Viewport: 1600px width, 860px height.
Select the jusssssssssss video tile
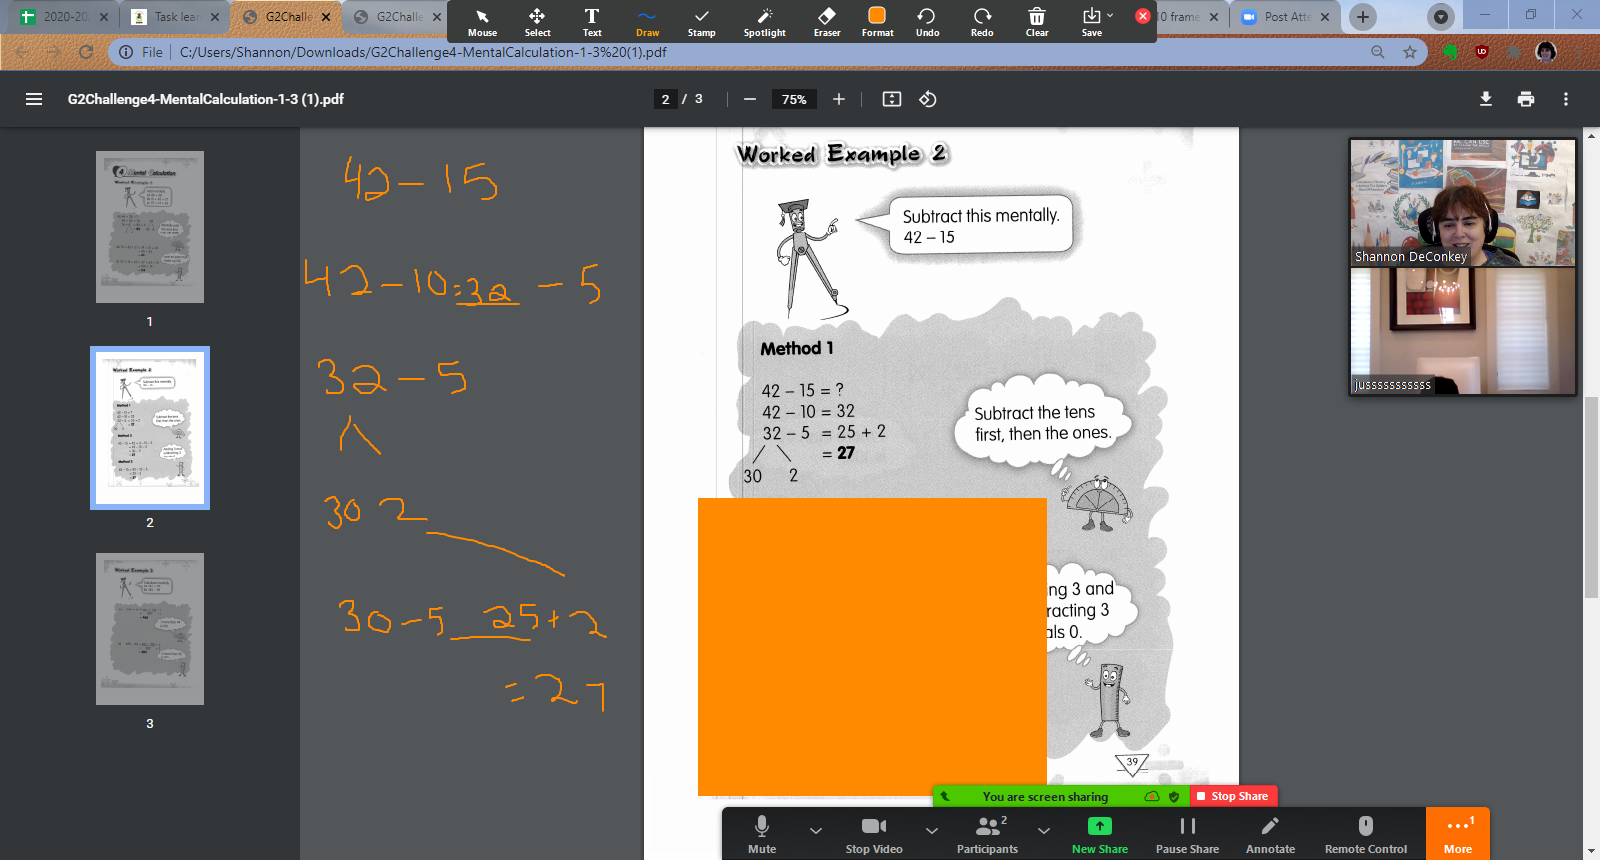(1463, 331)
